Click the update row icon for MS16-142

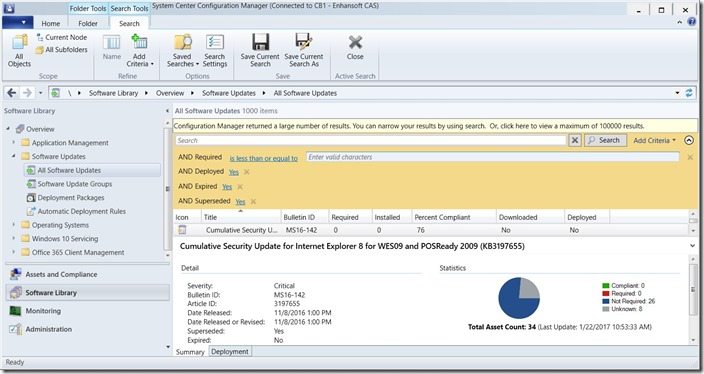point(182,230)
